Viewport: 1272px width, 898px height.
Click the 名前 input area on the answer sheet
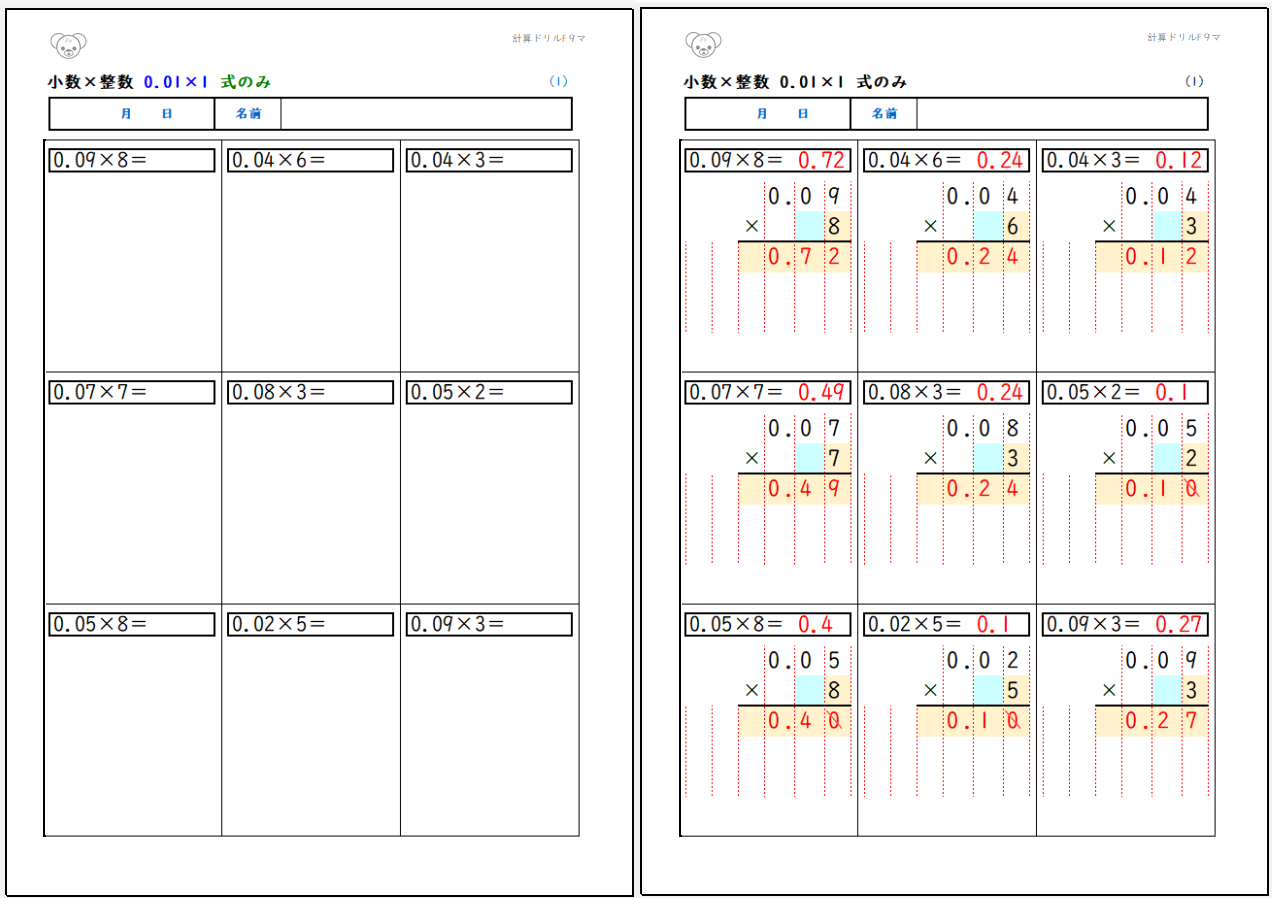coord(1061,114)
